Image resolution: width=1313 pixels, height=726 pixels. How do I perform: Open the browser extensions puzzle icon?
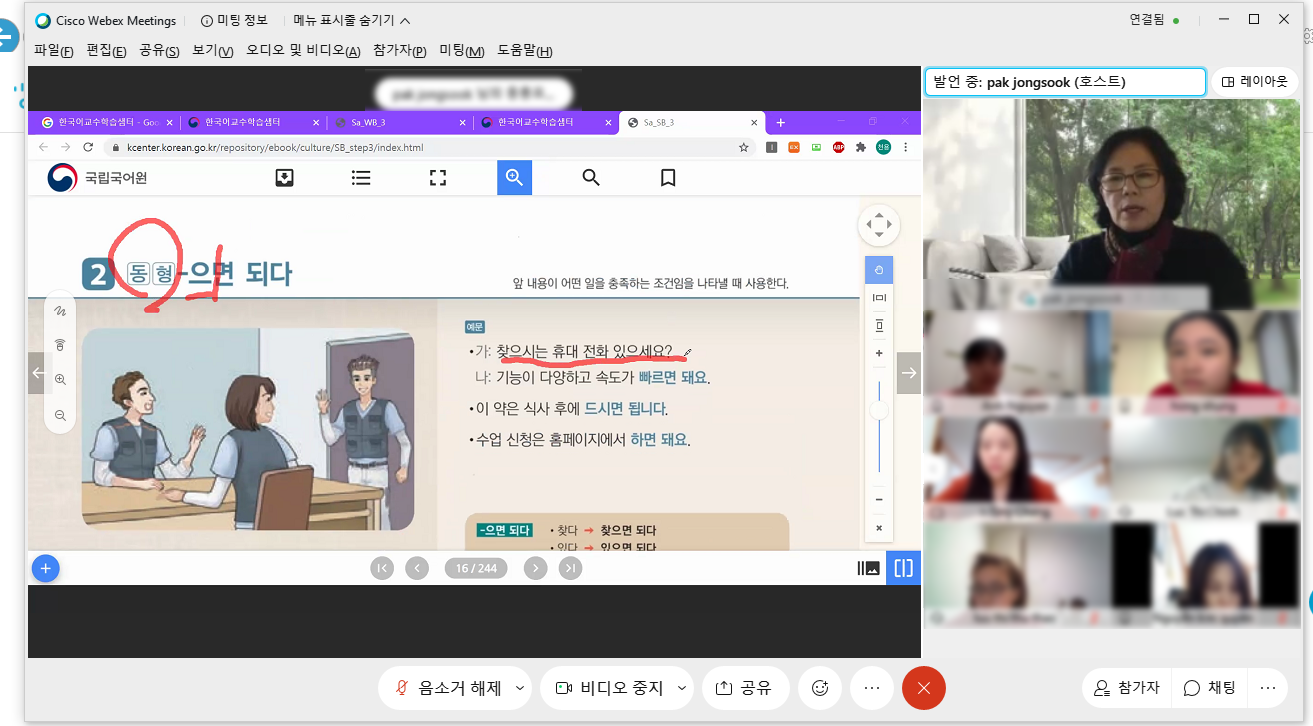(861, 147)
